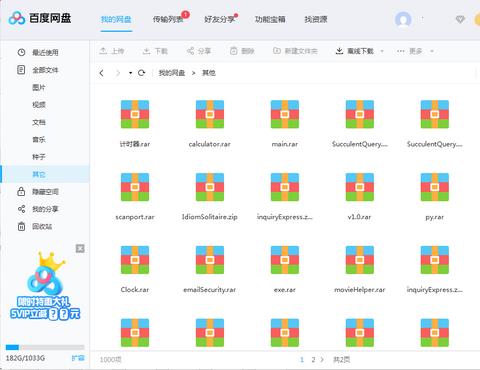Filter by 音乐 category

coord(39,140)
